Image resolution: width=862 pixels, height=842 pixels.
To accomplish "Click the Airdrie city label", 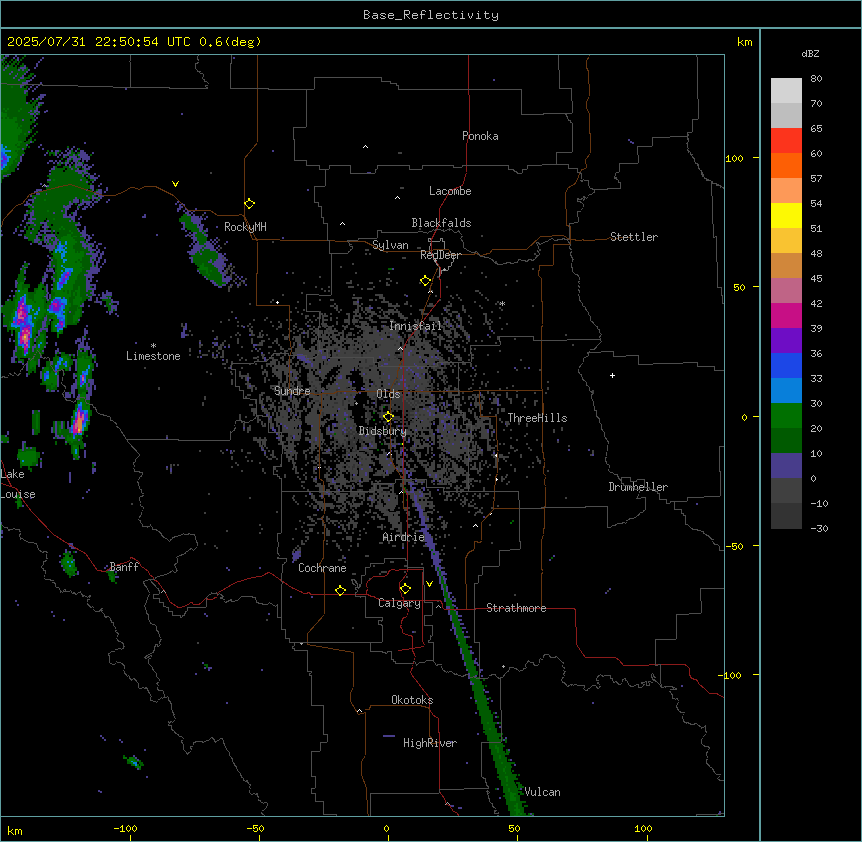I will point(404,537).
